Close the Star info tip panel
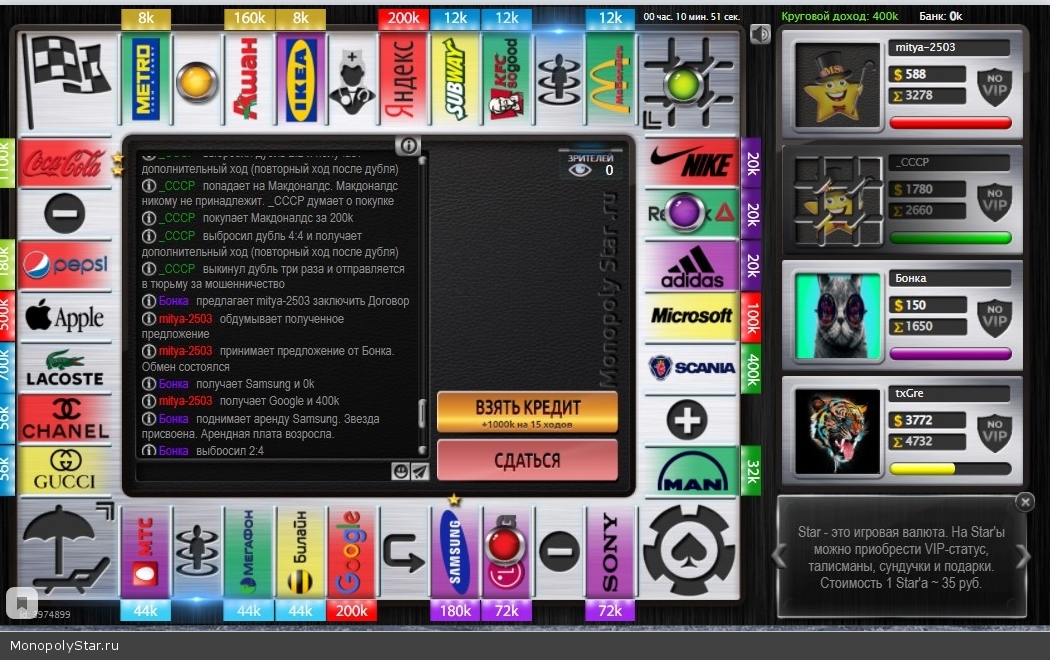 1025,501
